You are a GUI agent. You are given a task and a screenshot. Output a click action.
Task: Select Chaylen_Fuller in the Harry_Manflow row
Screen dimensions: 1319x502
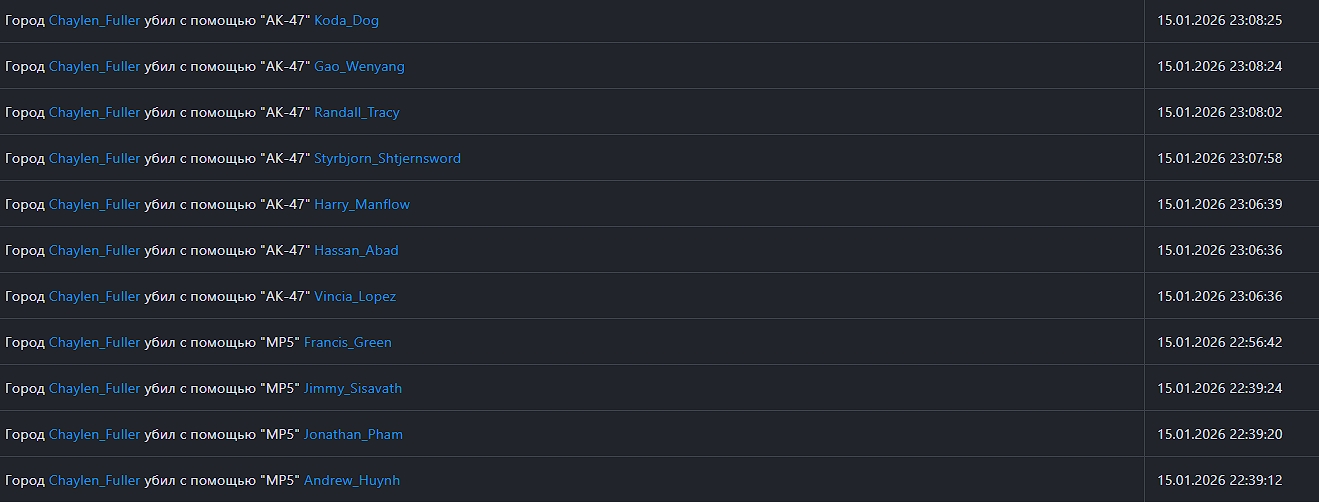coord(94,204)
